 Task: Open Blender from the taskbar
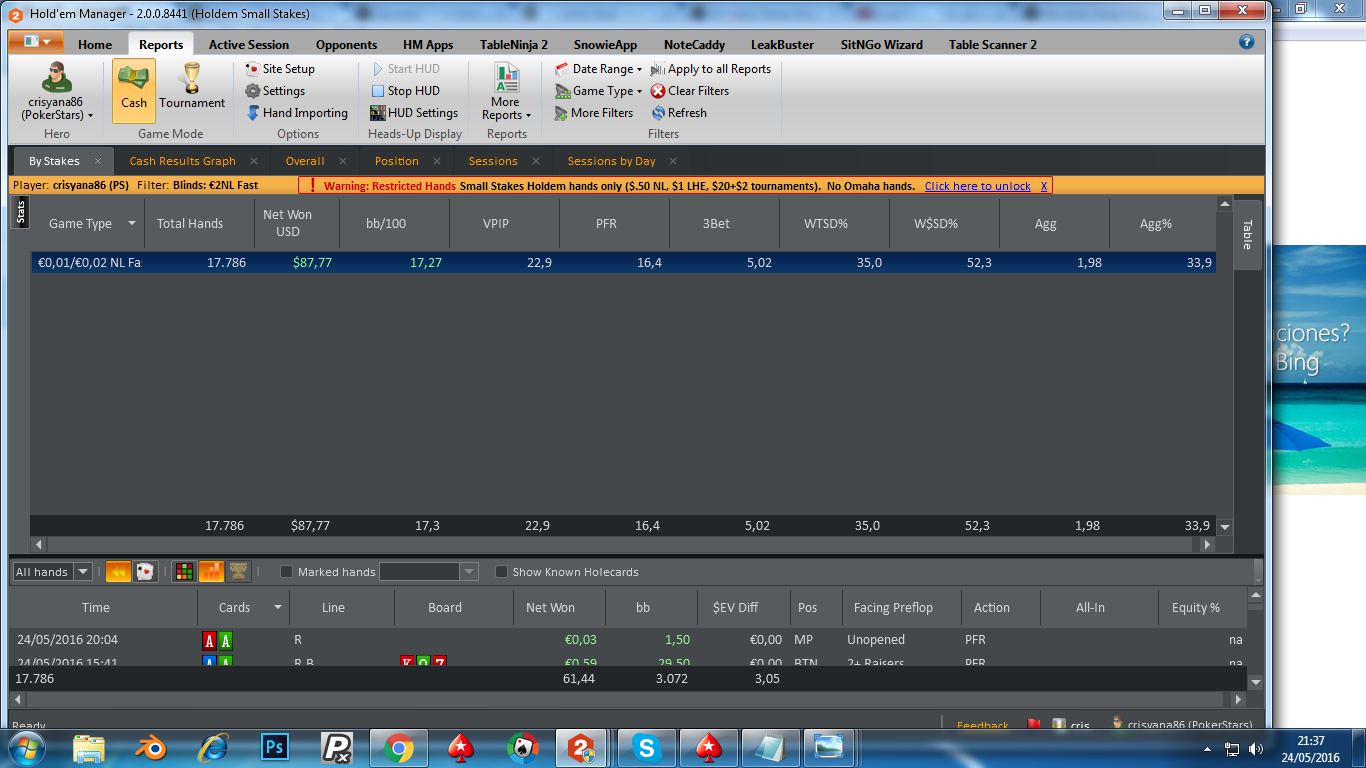coord(150,747)
